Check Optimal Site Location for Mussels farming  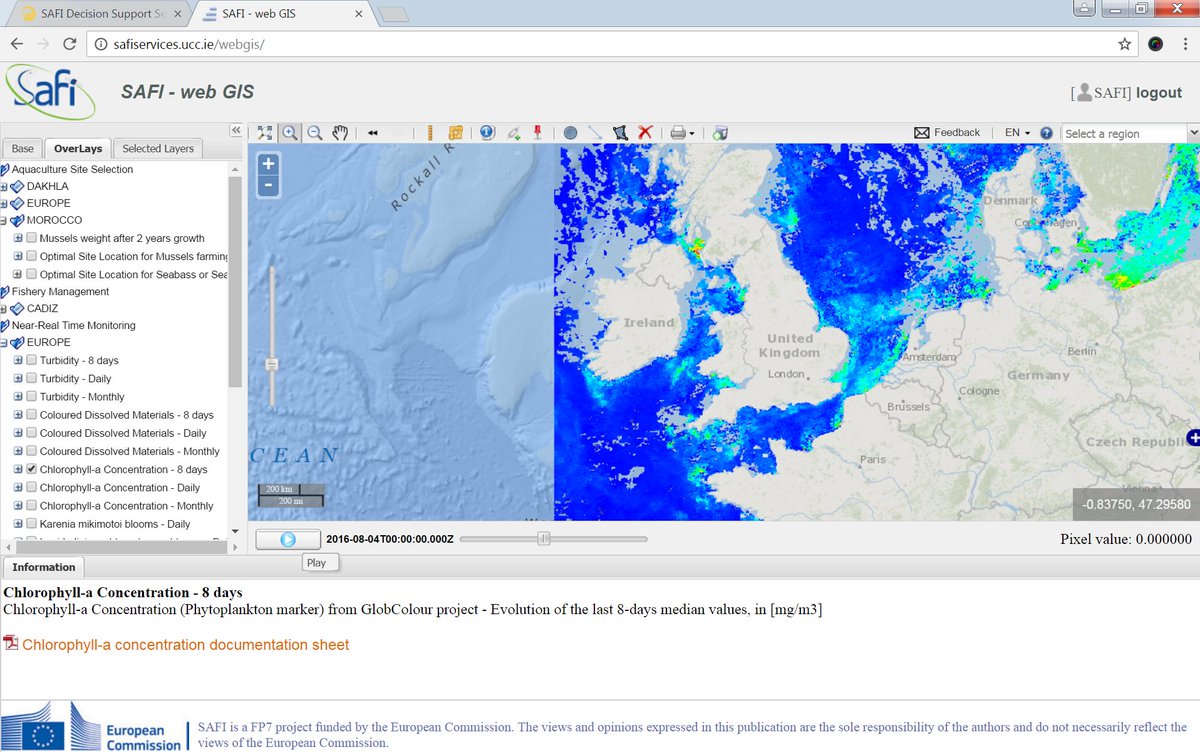pyautogui.click(x=32, y=256)
